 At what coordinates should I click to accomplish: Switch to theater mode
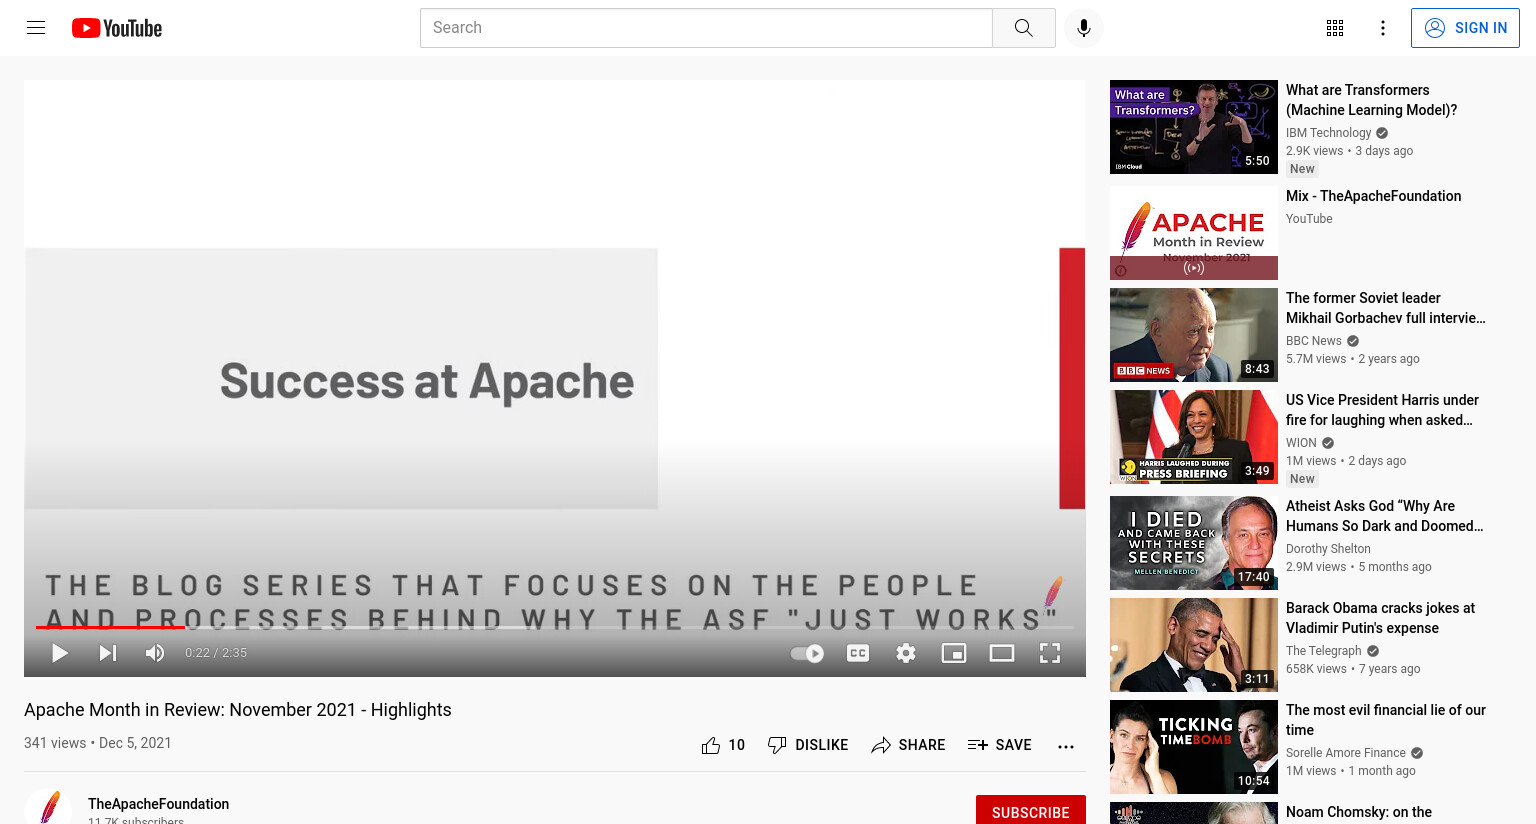pos(1002,653)
